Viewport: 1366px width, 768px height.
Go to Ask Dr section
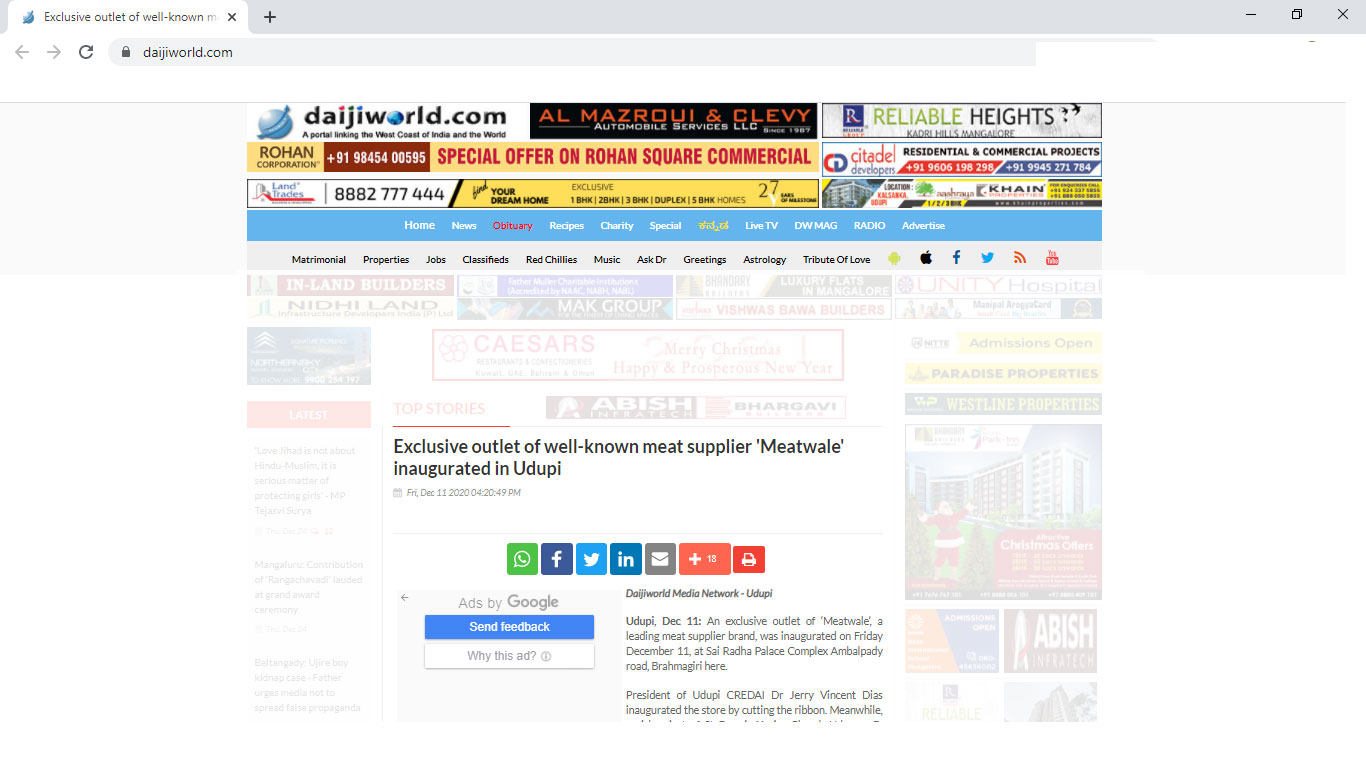click(x=652, y=259)
